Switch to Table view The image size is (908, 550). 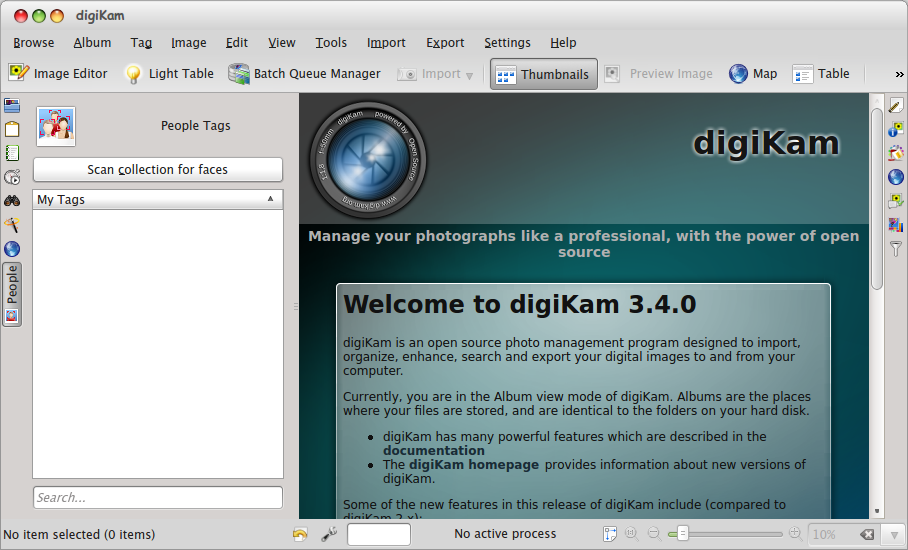[821, 74]
